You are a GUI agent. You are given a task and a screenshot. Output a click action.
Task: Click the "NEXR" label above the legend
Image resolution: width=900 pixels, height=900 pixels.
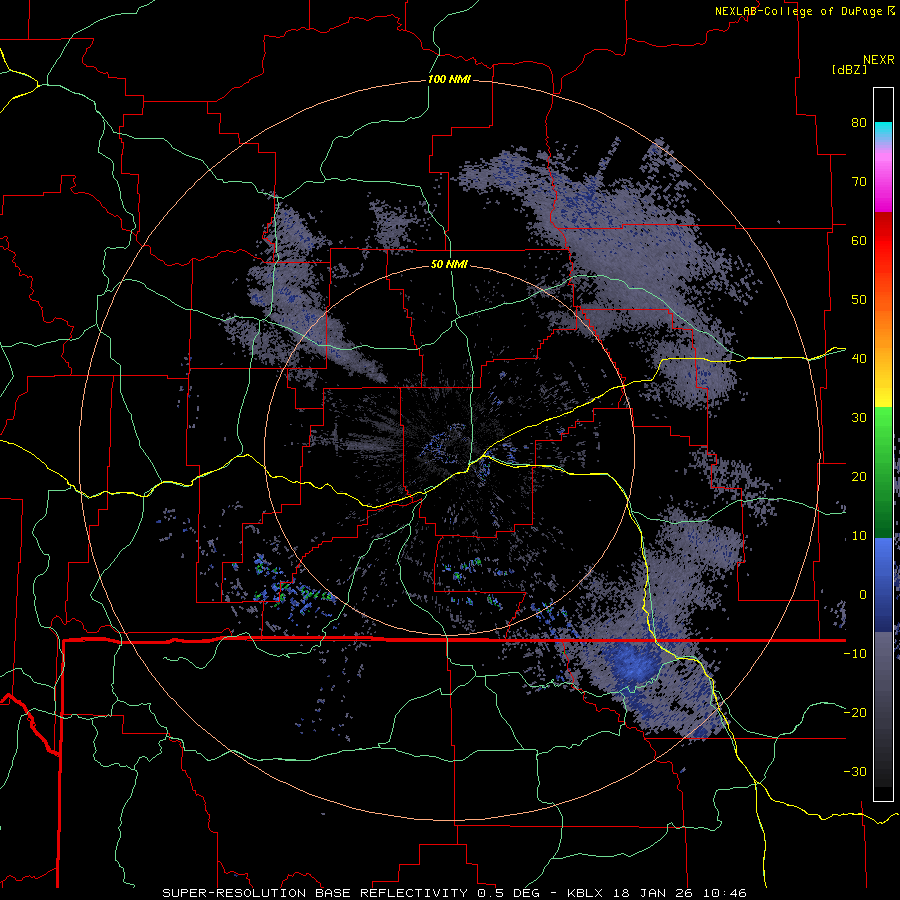[x=878, y=60]
